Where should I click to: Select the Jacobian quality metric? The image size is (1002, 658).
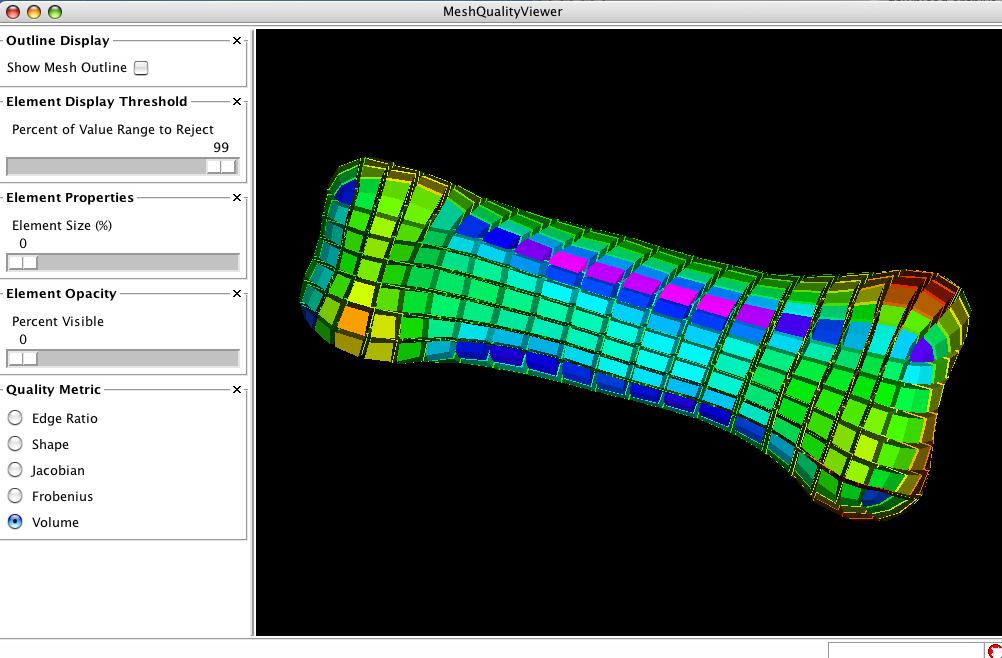click(x=15, y=470)
